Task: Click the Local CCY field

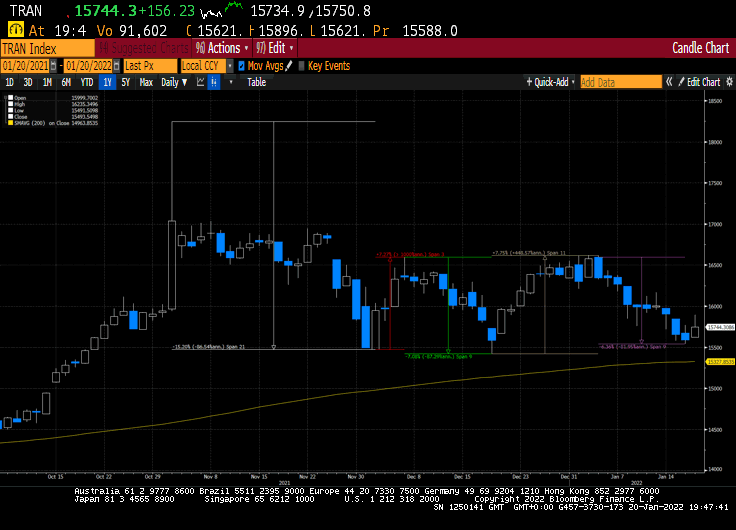Action: [x=204, y=66]
